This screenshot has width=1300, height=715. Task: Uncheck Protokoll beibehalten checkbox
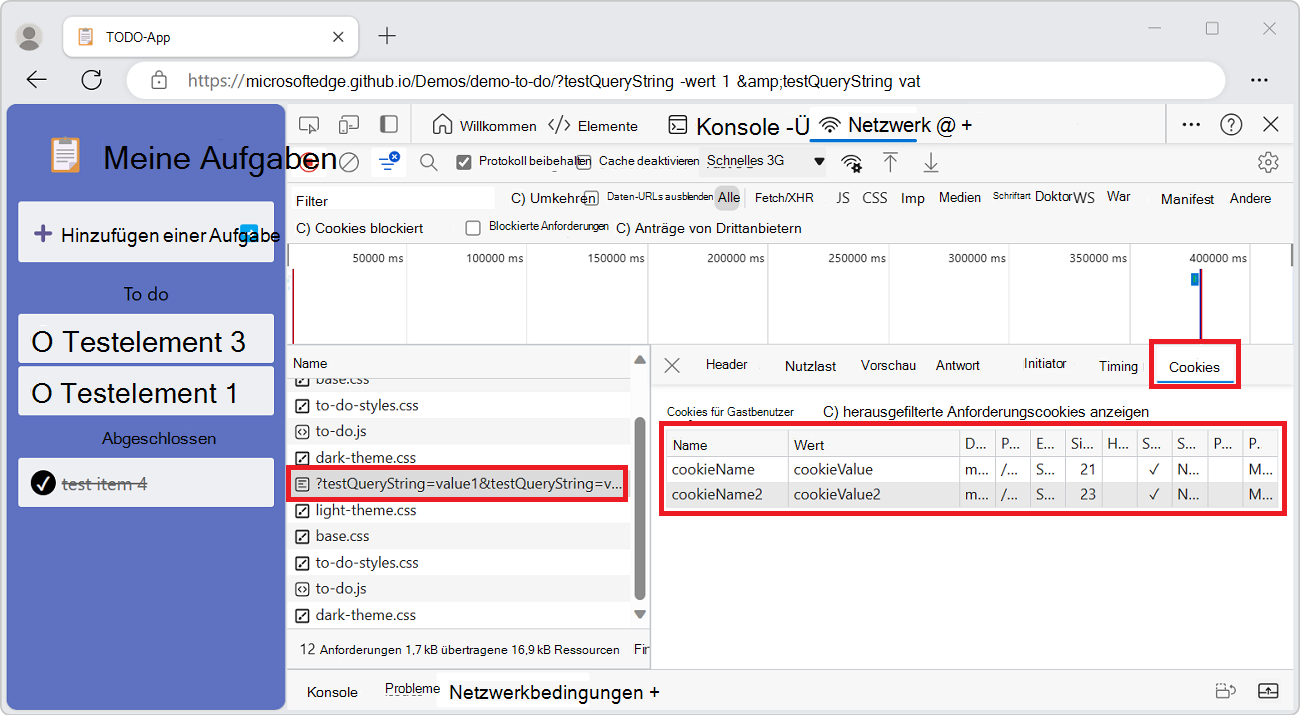click(464, 162)
